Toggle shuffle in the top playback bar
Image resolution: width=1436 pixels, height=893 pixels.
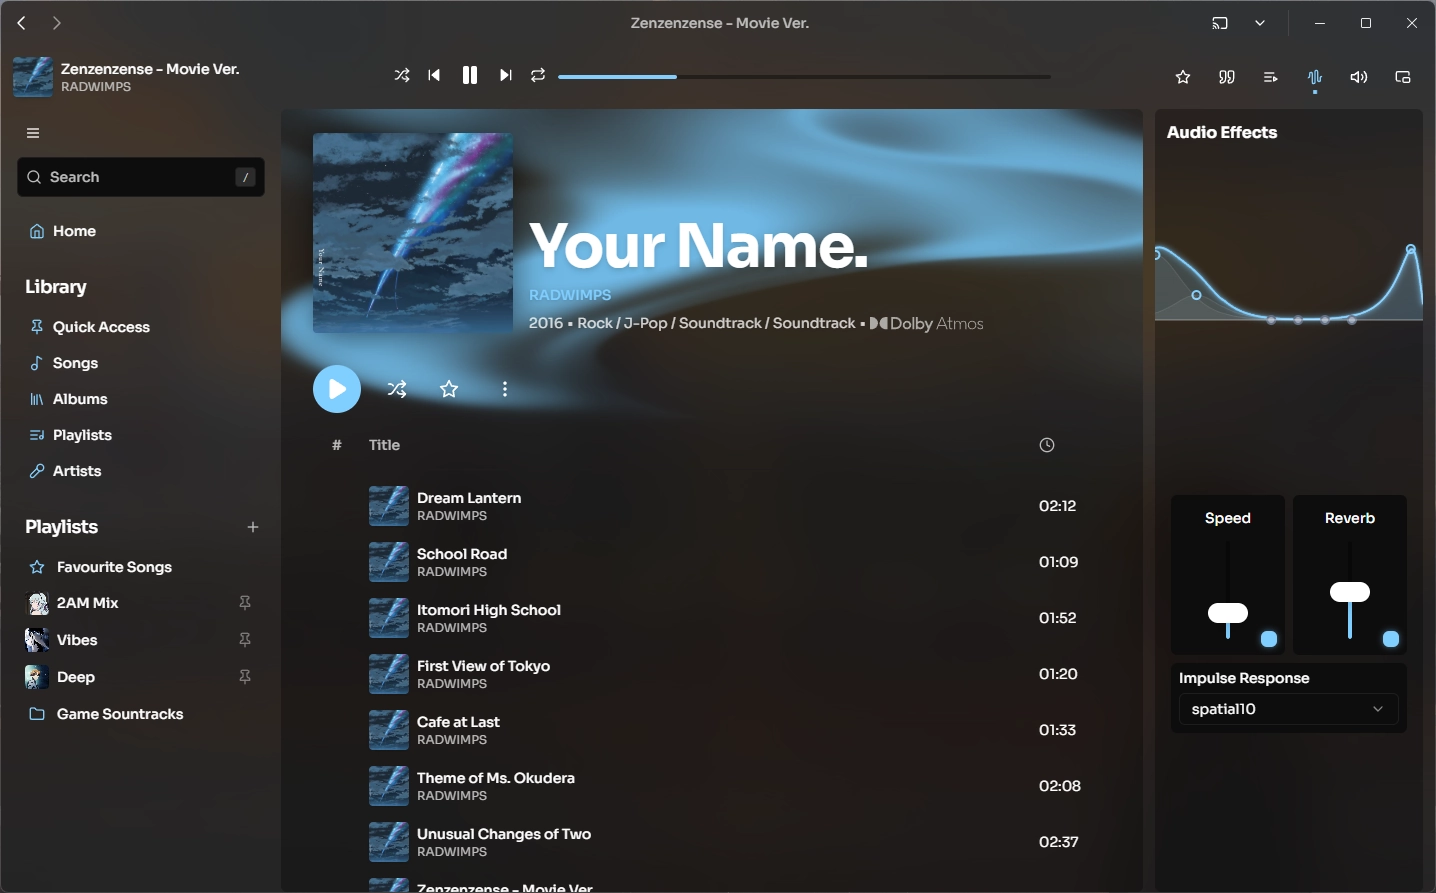click(402, 76)
